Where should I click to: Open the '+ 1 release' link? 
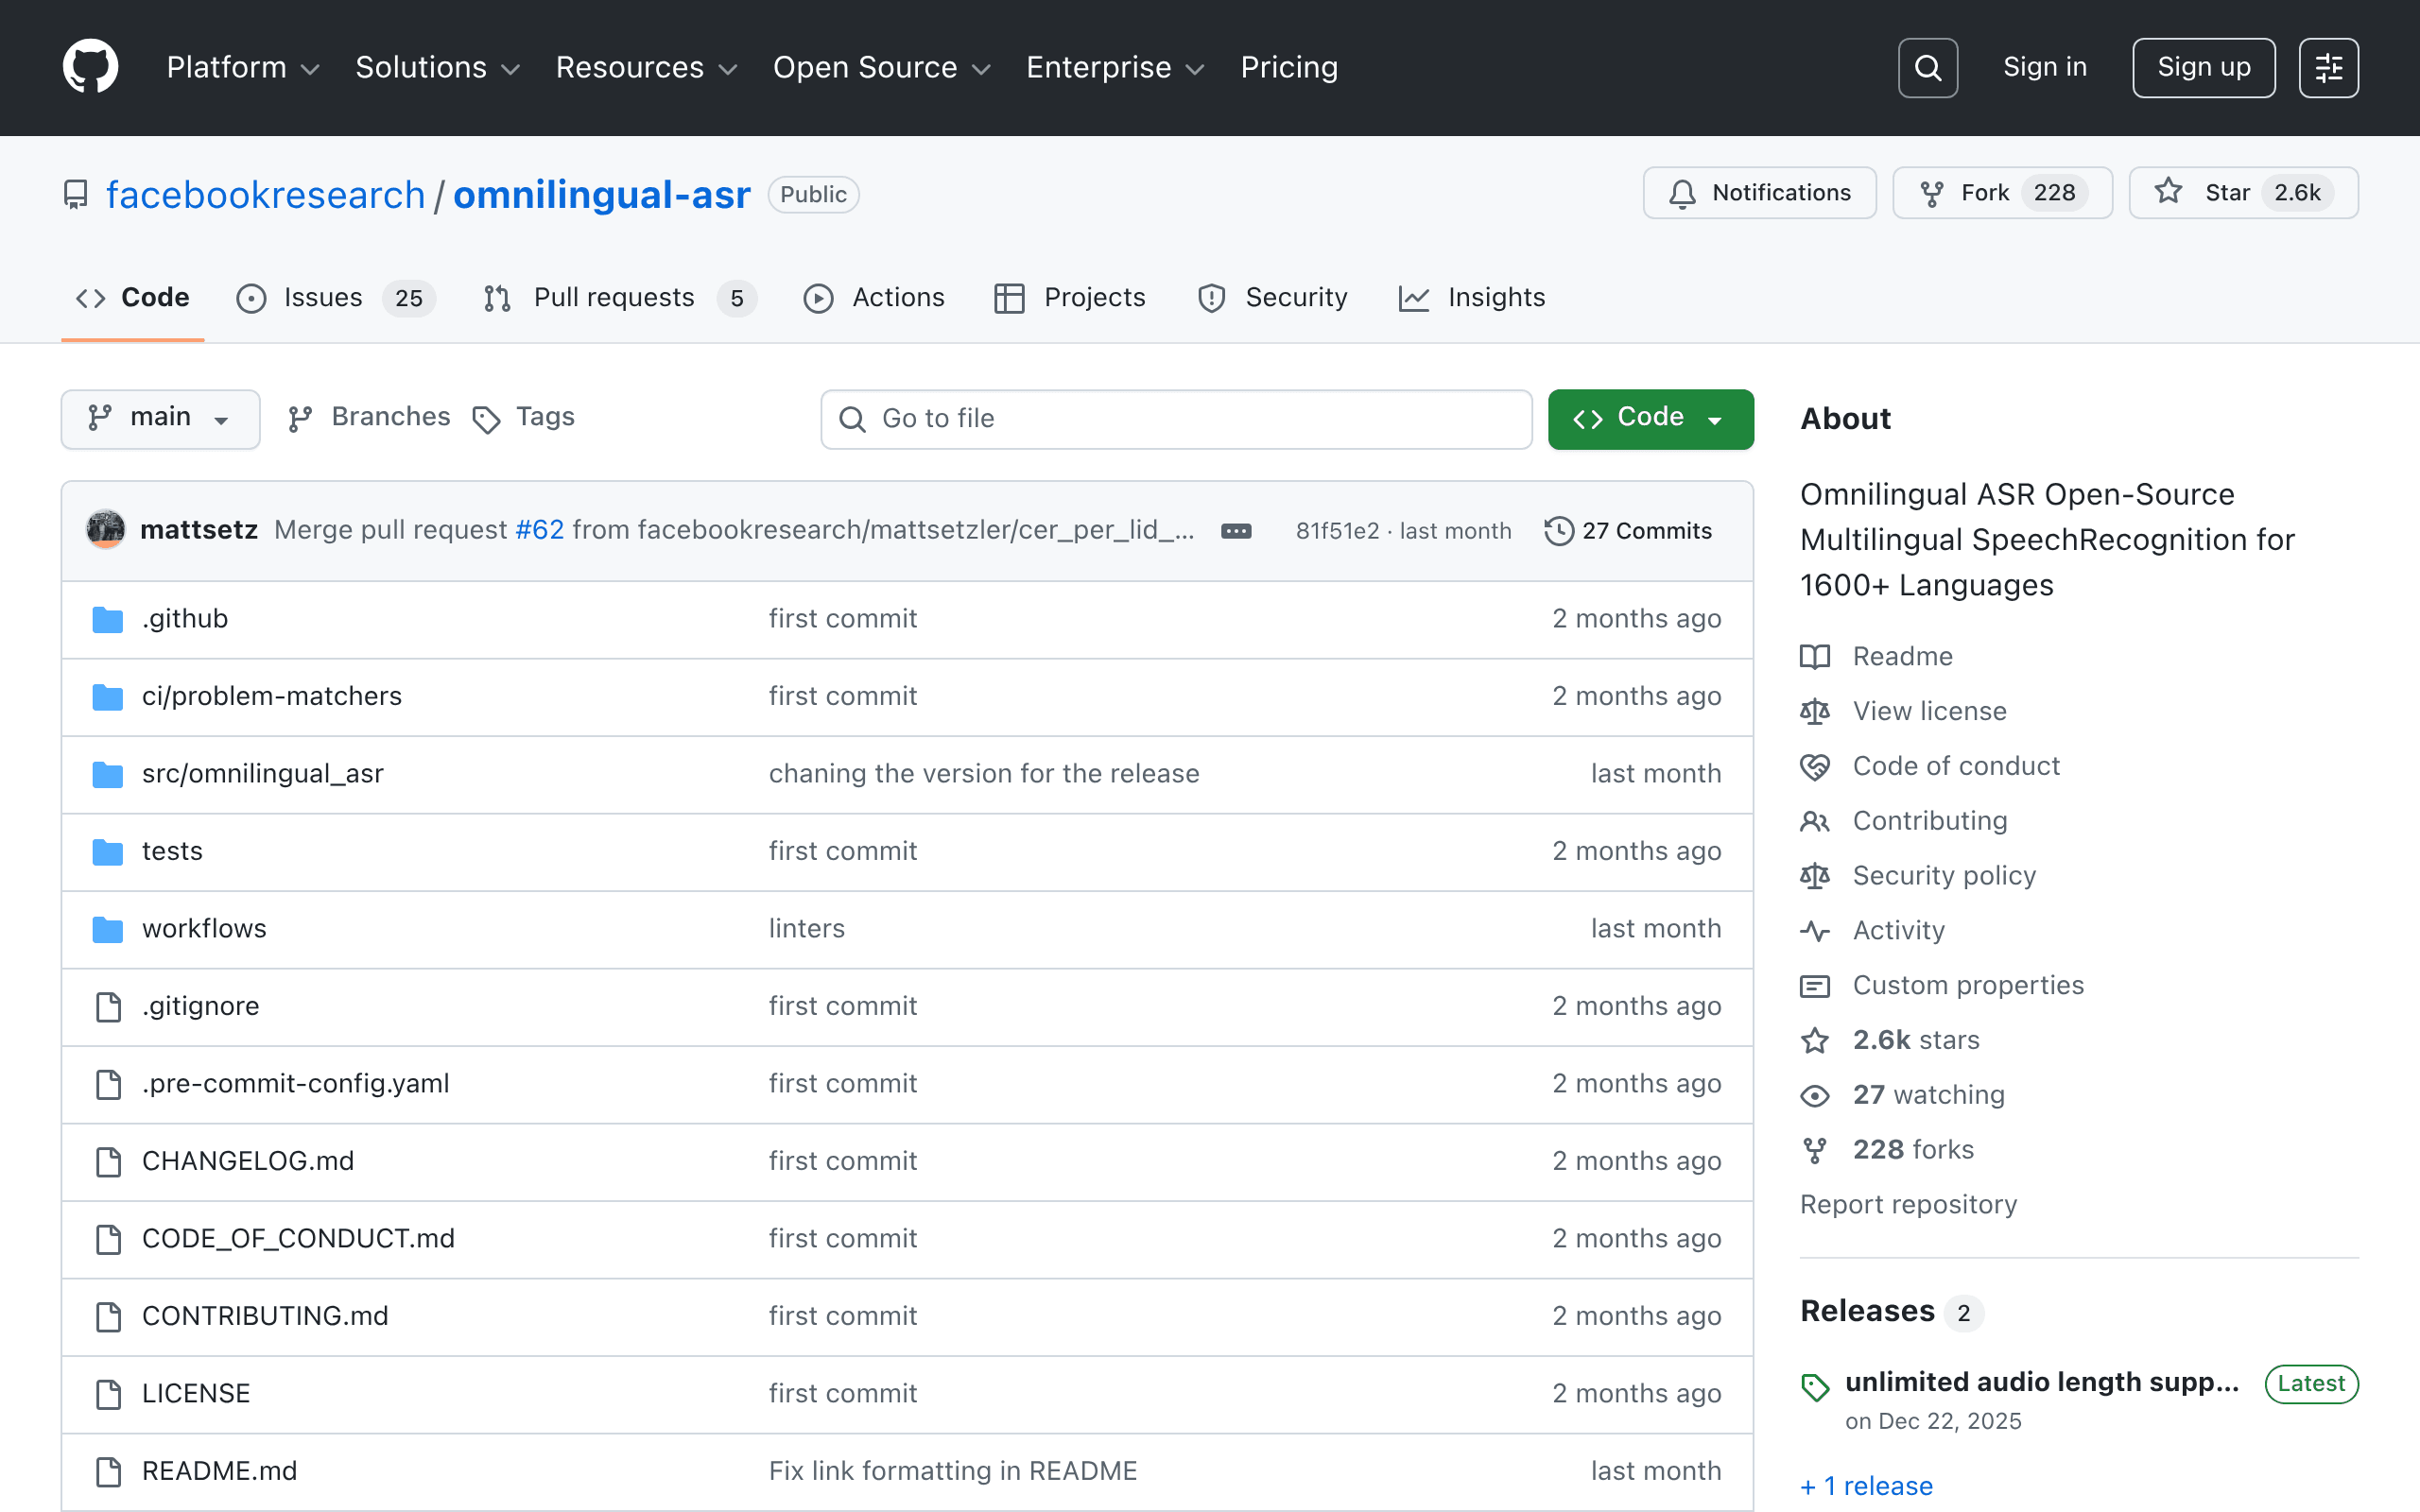click(x=1866, y=1486)
